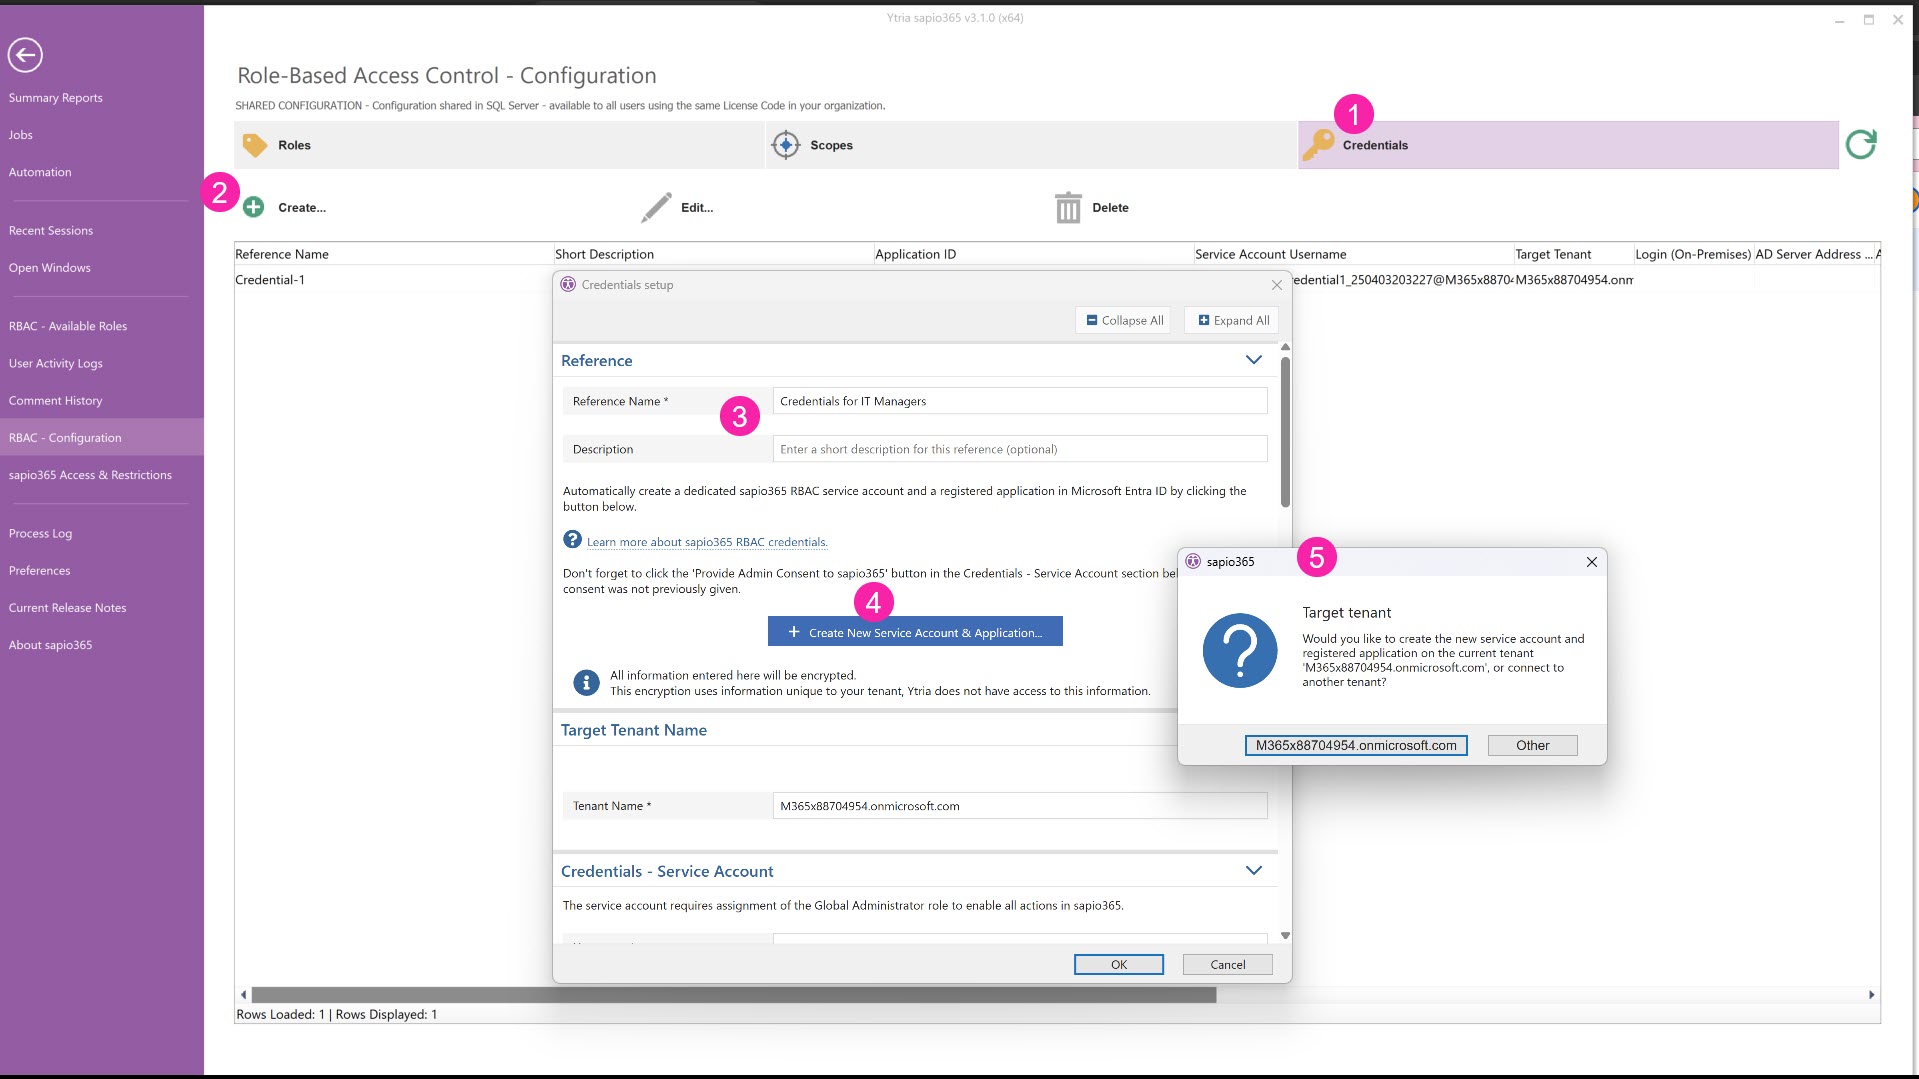Click the horizontal scrollbar under the table

[x=733, y=995]
